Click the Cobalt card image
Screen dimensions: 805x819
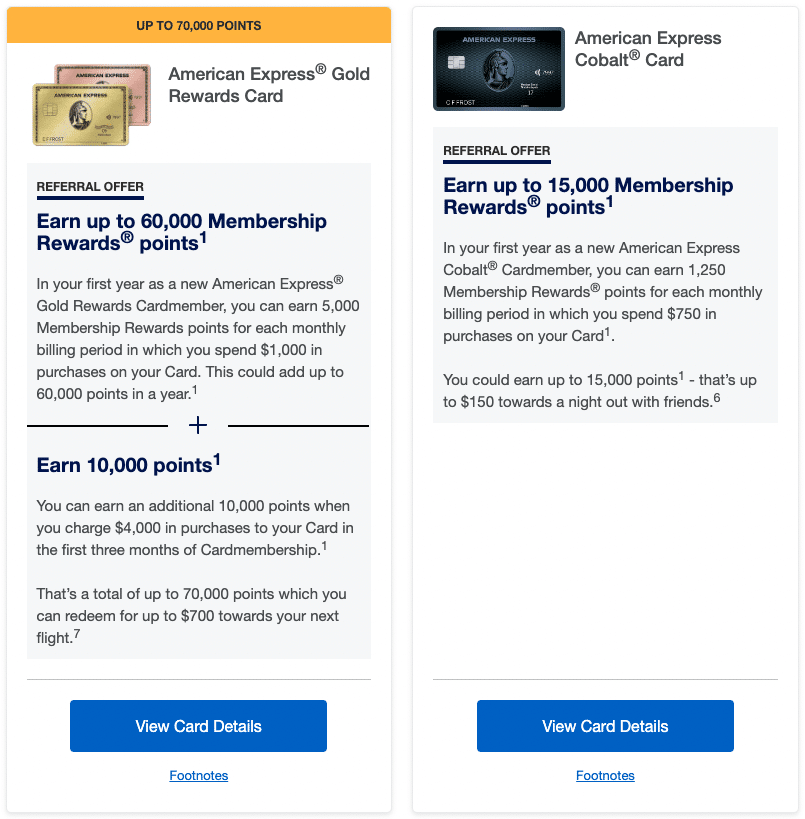(x=498, y=69)
